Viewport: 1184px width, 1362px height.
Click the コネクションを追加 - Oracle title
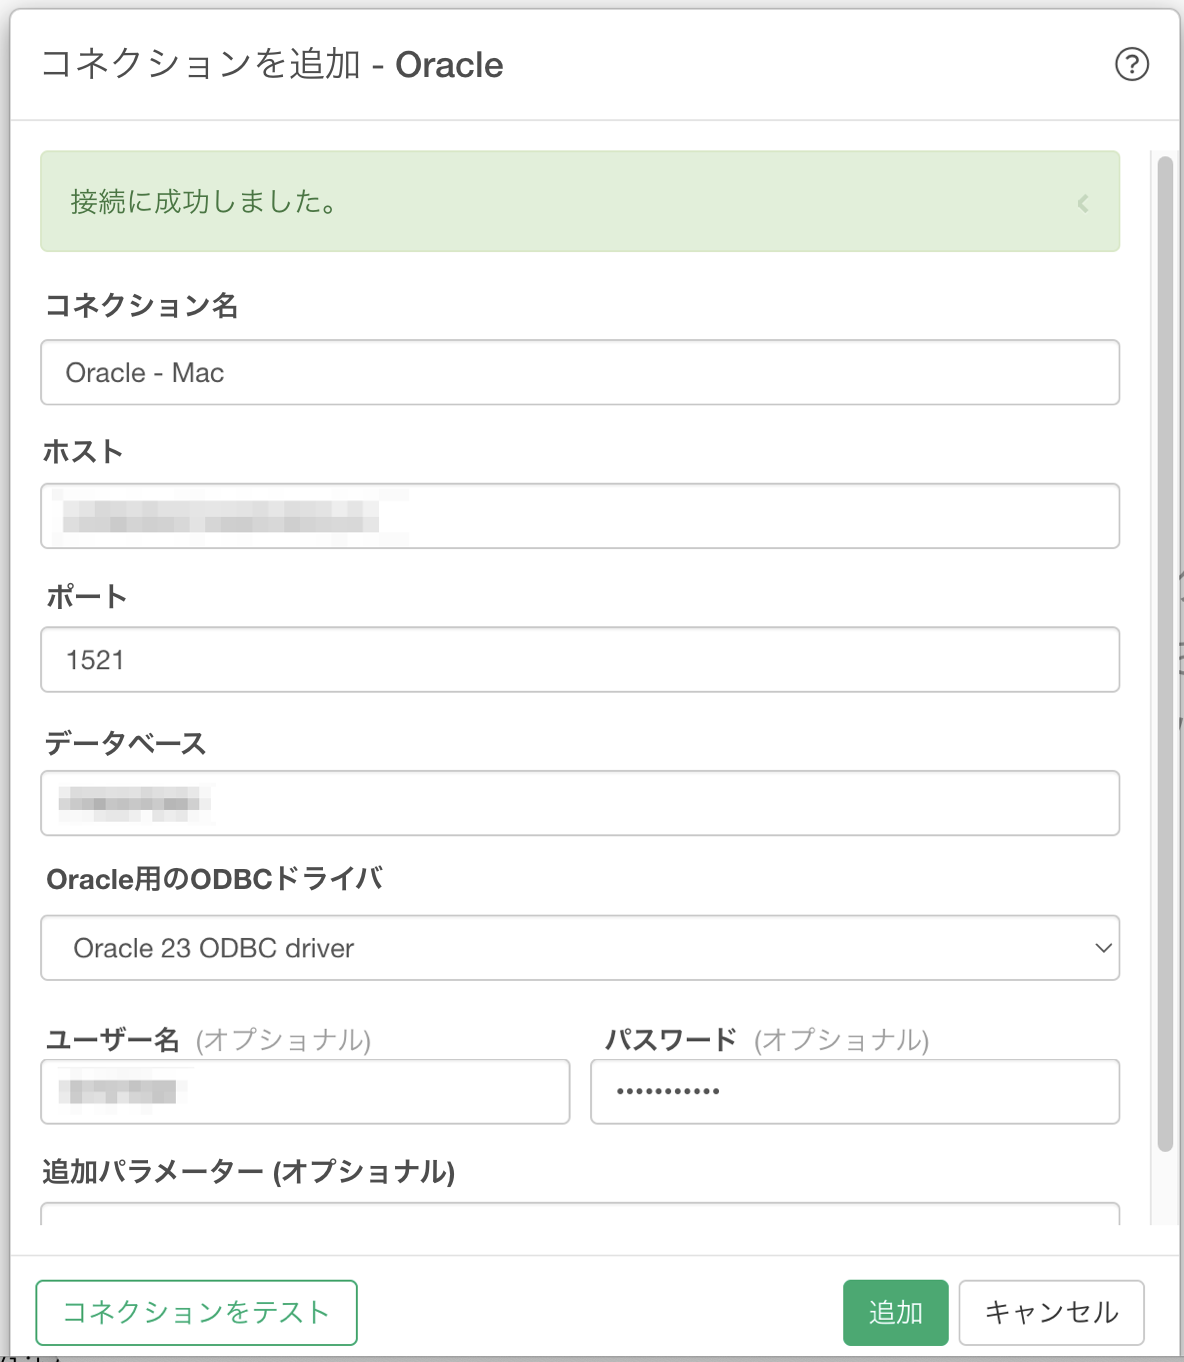point(272,65)
